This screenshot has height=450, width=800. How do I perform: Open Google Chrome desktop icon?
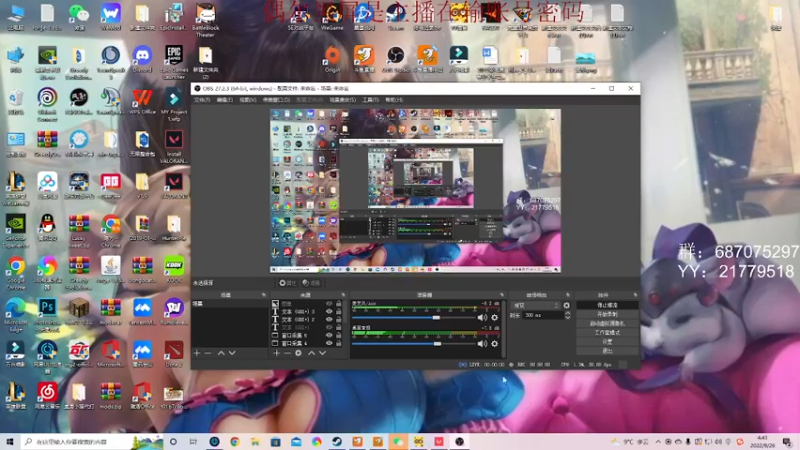pos(16,273)
